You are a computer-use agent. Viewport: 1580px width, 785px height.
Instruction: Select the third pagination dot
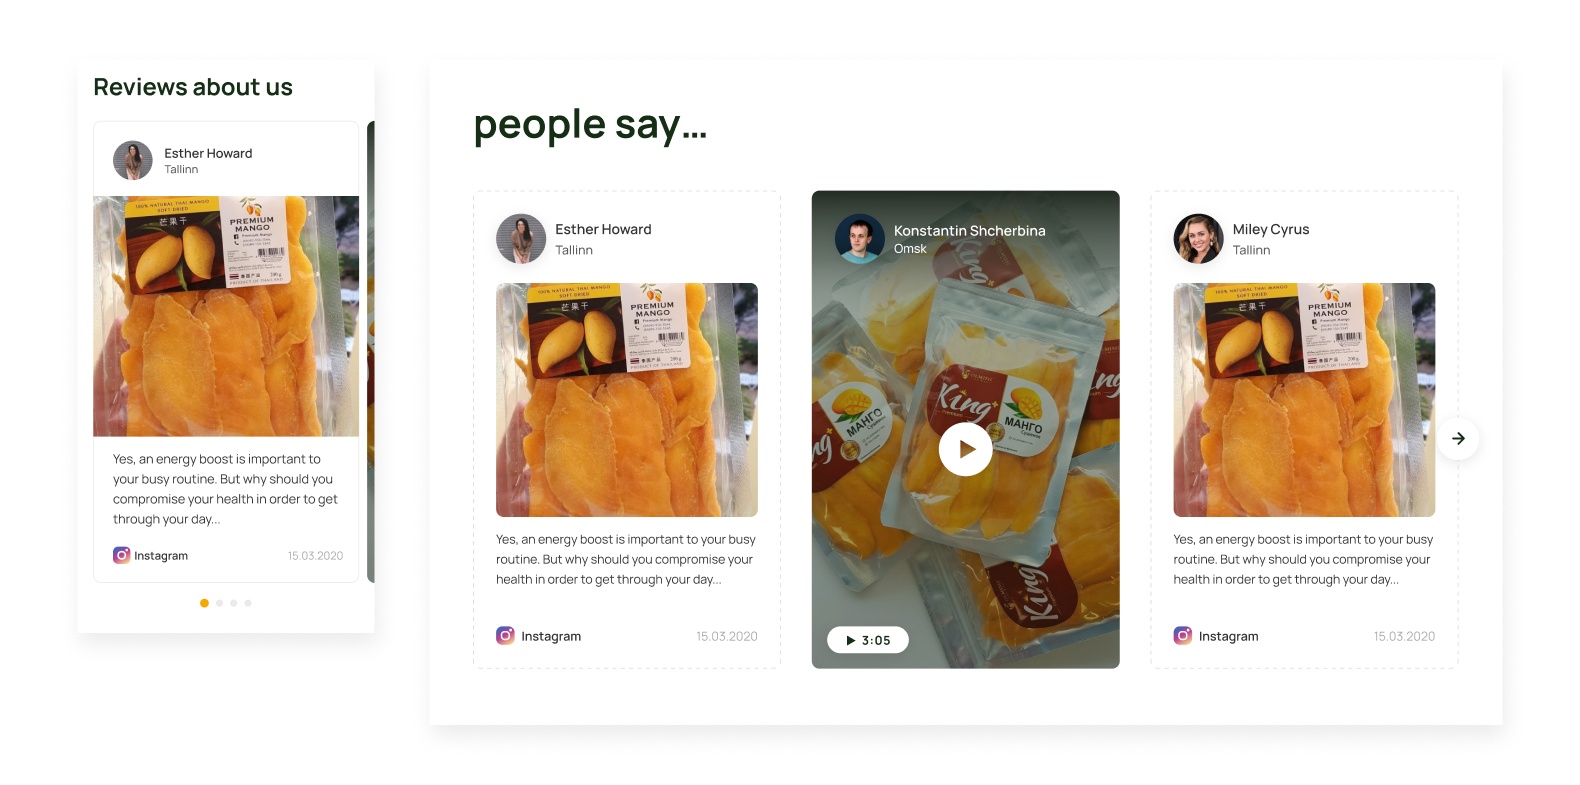(234, 603)
